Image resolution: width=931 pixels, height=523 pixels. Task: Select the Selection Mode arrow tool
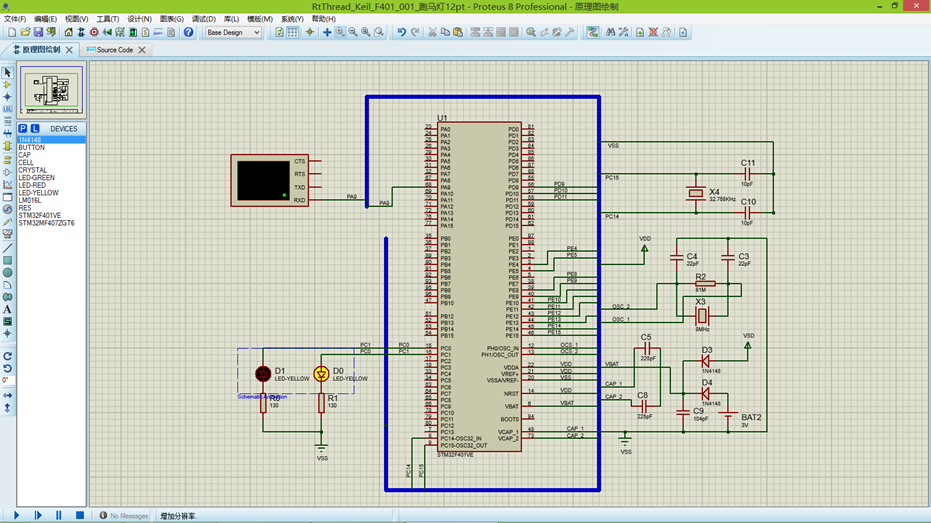tap(7, 72)
